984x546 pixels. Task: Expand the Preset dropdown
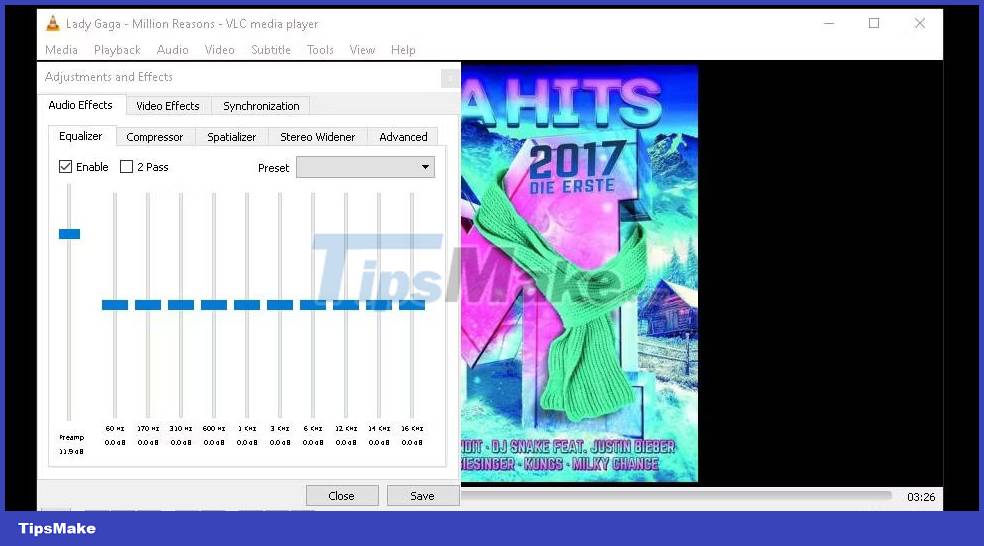coord(365,168)
